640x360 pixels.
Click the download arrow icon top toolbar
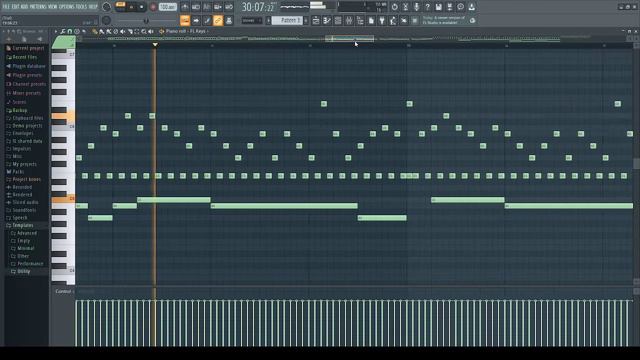coord(471,7)
